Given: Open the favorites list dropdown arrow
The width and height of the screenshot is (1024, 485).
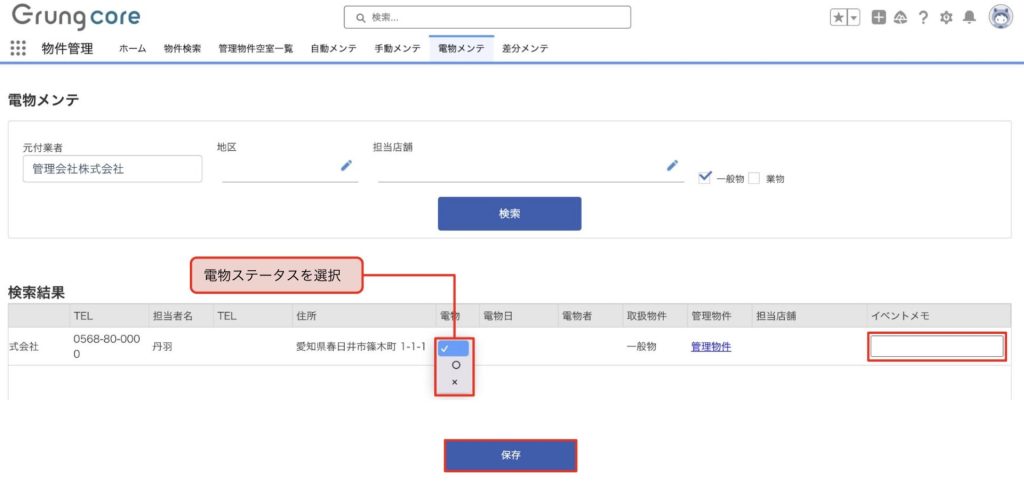Looking at the screenshot, I should click(854, 17).
